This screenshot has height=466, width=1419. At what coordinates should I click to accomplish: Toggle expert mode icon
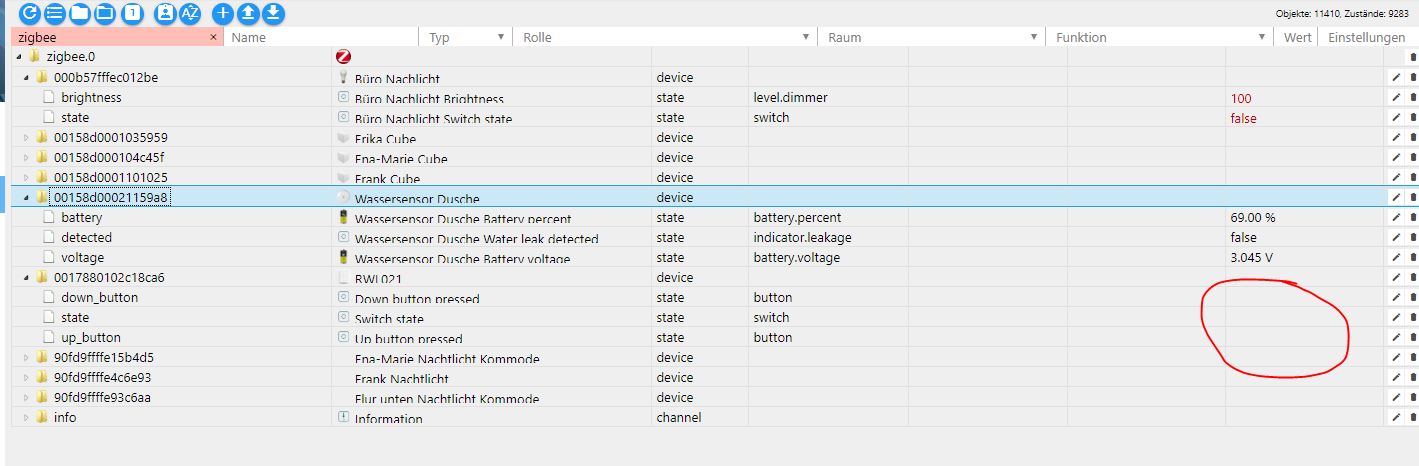click(166, 13)
